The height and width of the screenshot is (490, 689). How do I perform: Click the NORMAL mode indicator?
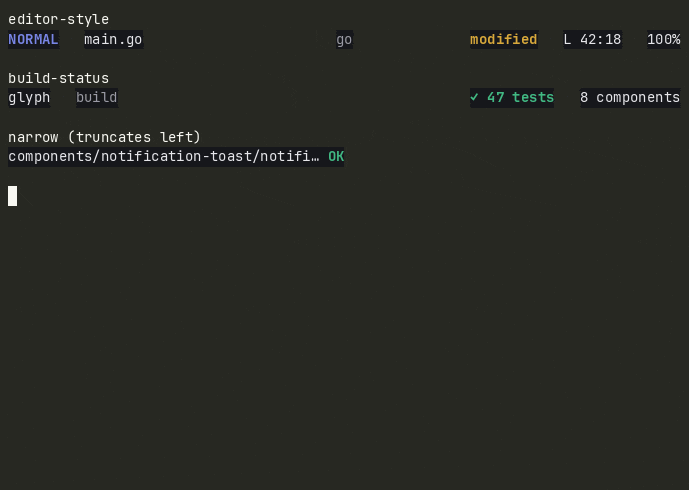tap(33, 40)
